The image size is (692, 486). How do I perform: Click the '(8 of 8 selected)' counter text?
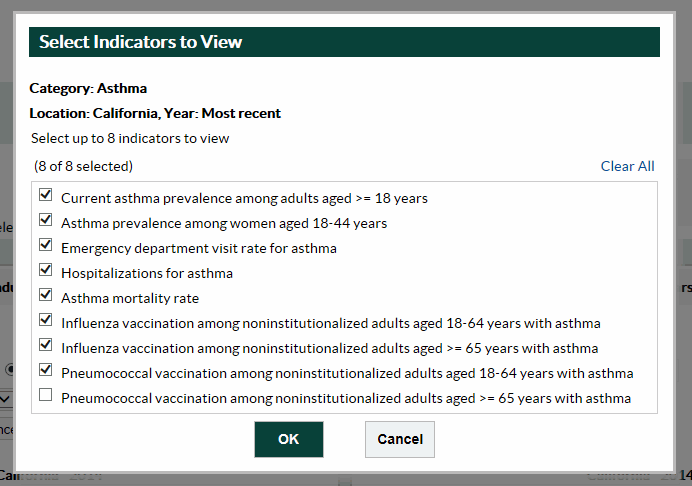(x=83, y=166)
